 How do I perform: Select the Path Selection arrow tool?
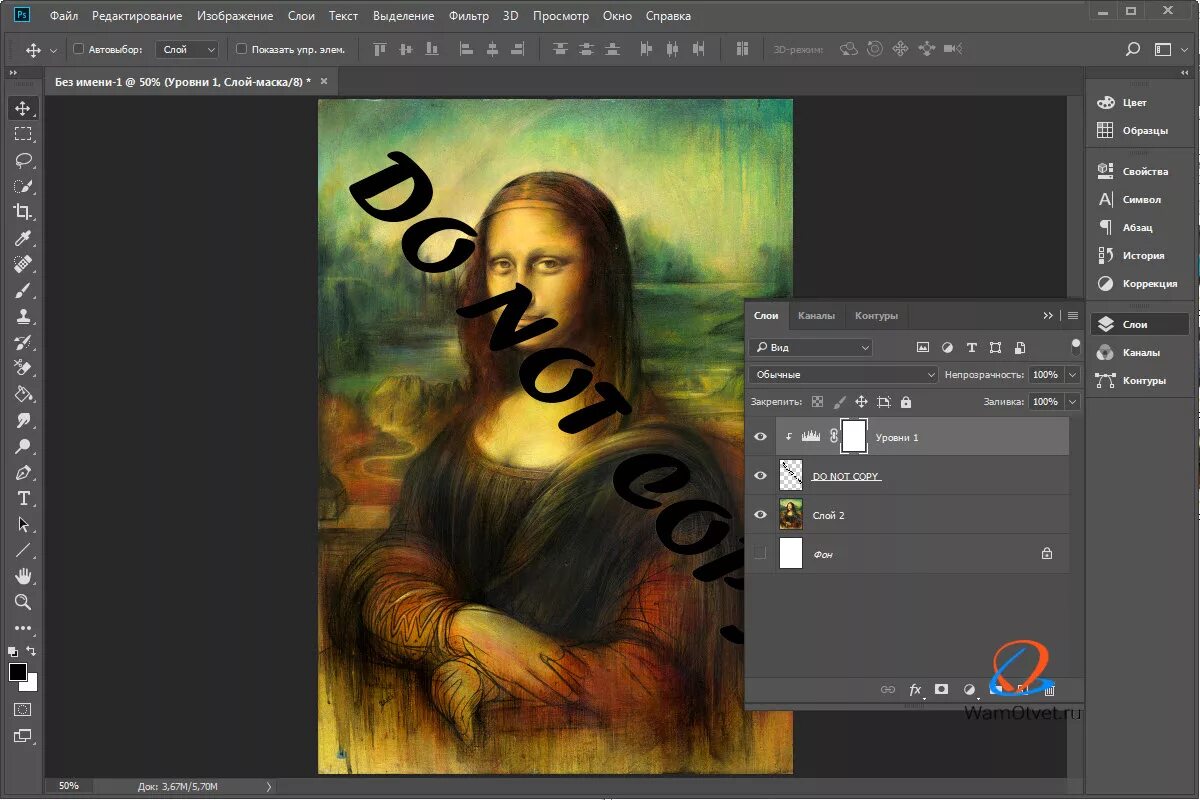pyautogui.click(x=22, y=524)
